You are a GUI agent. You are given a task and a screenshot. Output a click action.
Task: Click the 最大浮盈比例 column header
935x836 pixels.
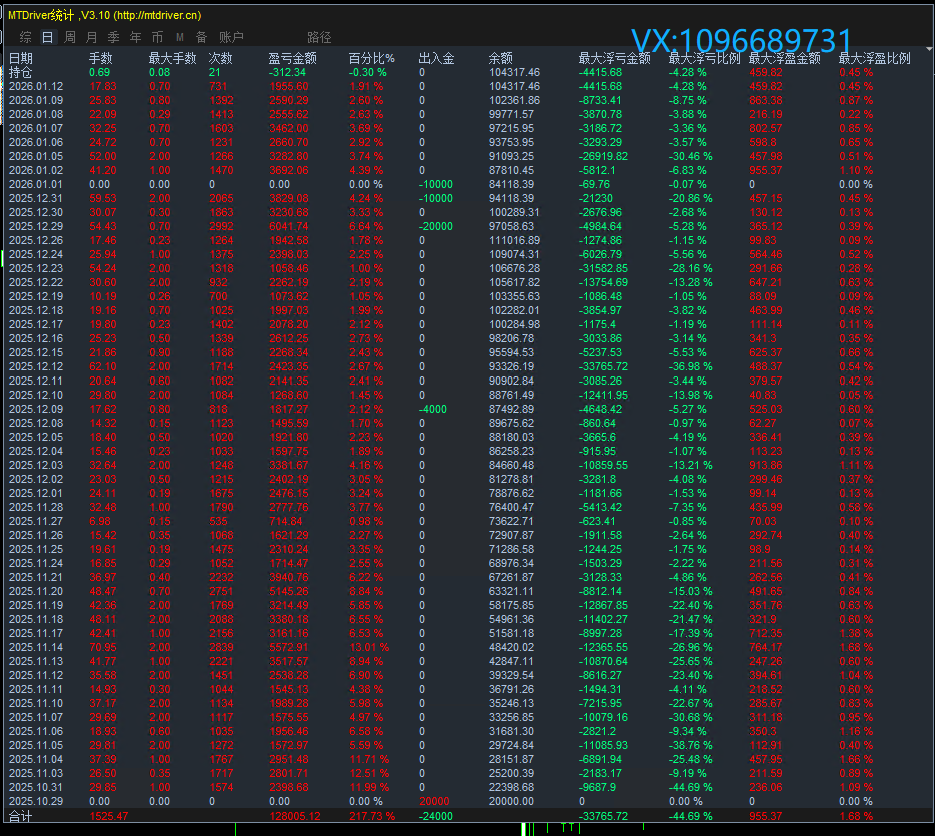[x=874, y=59]
